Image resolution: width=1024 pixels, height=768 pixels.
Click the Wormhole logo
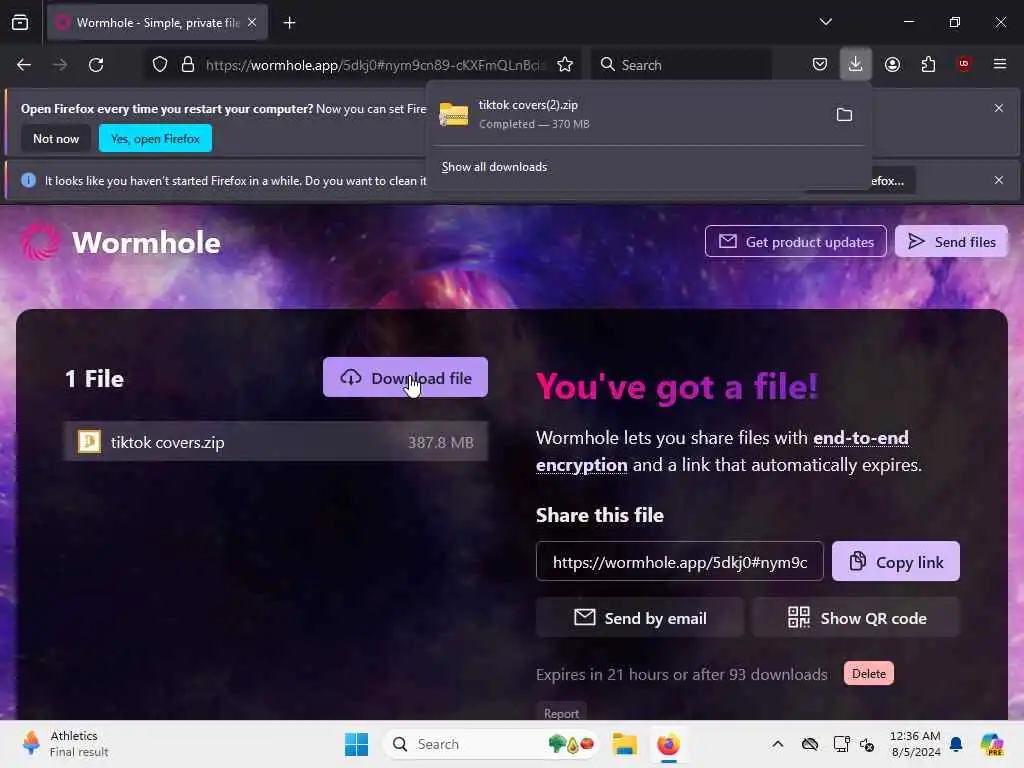pyautogui.click(x=121, y=242)
